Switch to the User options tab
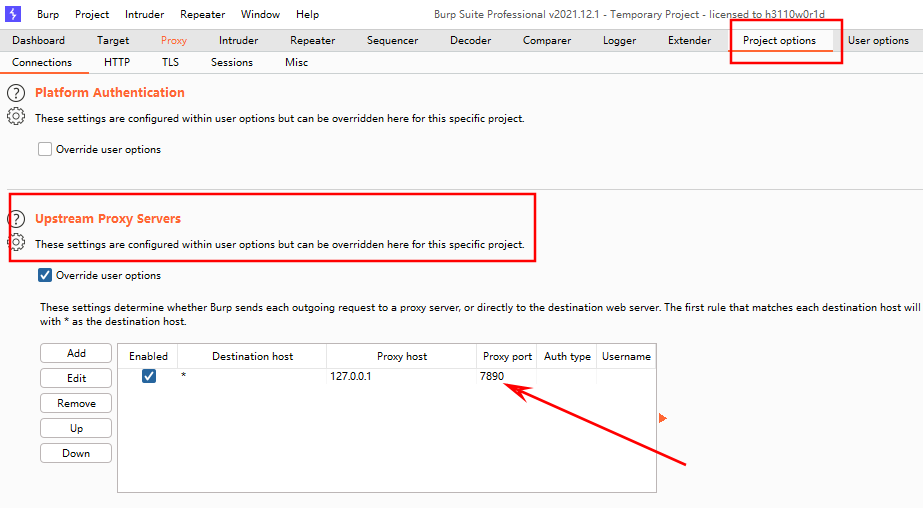 click(x=878, y=40)
